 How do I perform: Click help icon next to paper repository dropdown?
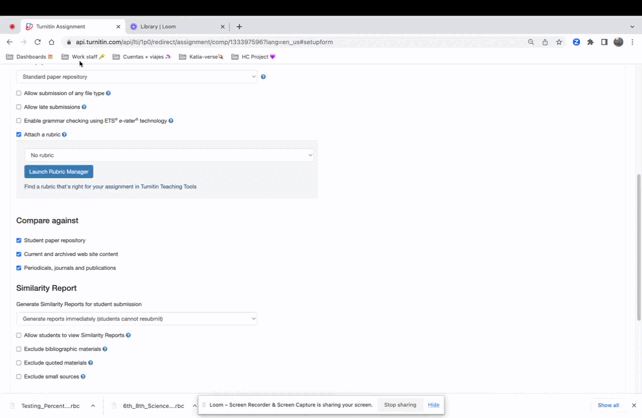263,77
